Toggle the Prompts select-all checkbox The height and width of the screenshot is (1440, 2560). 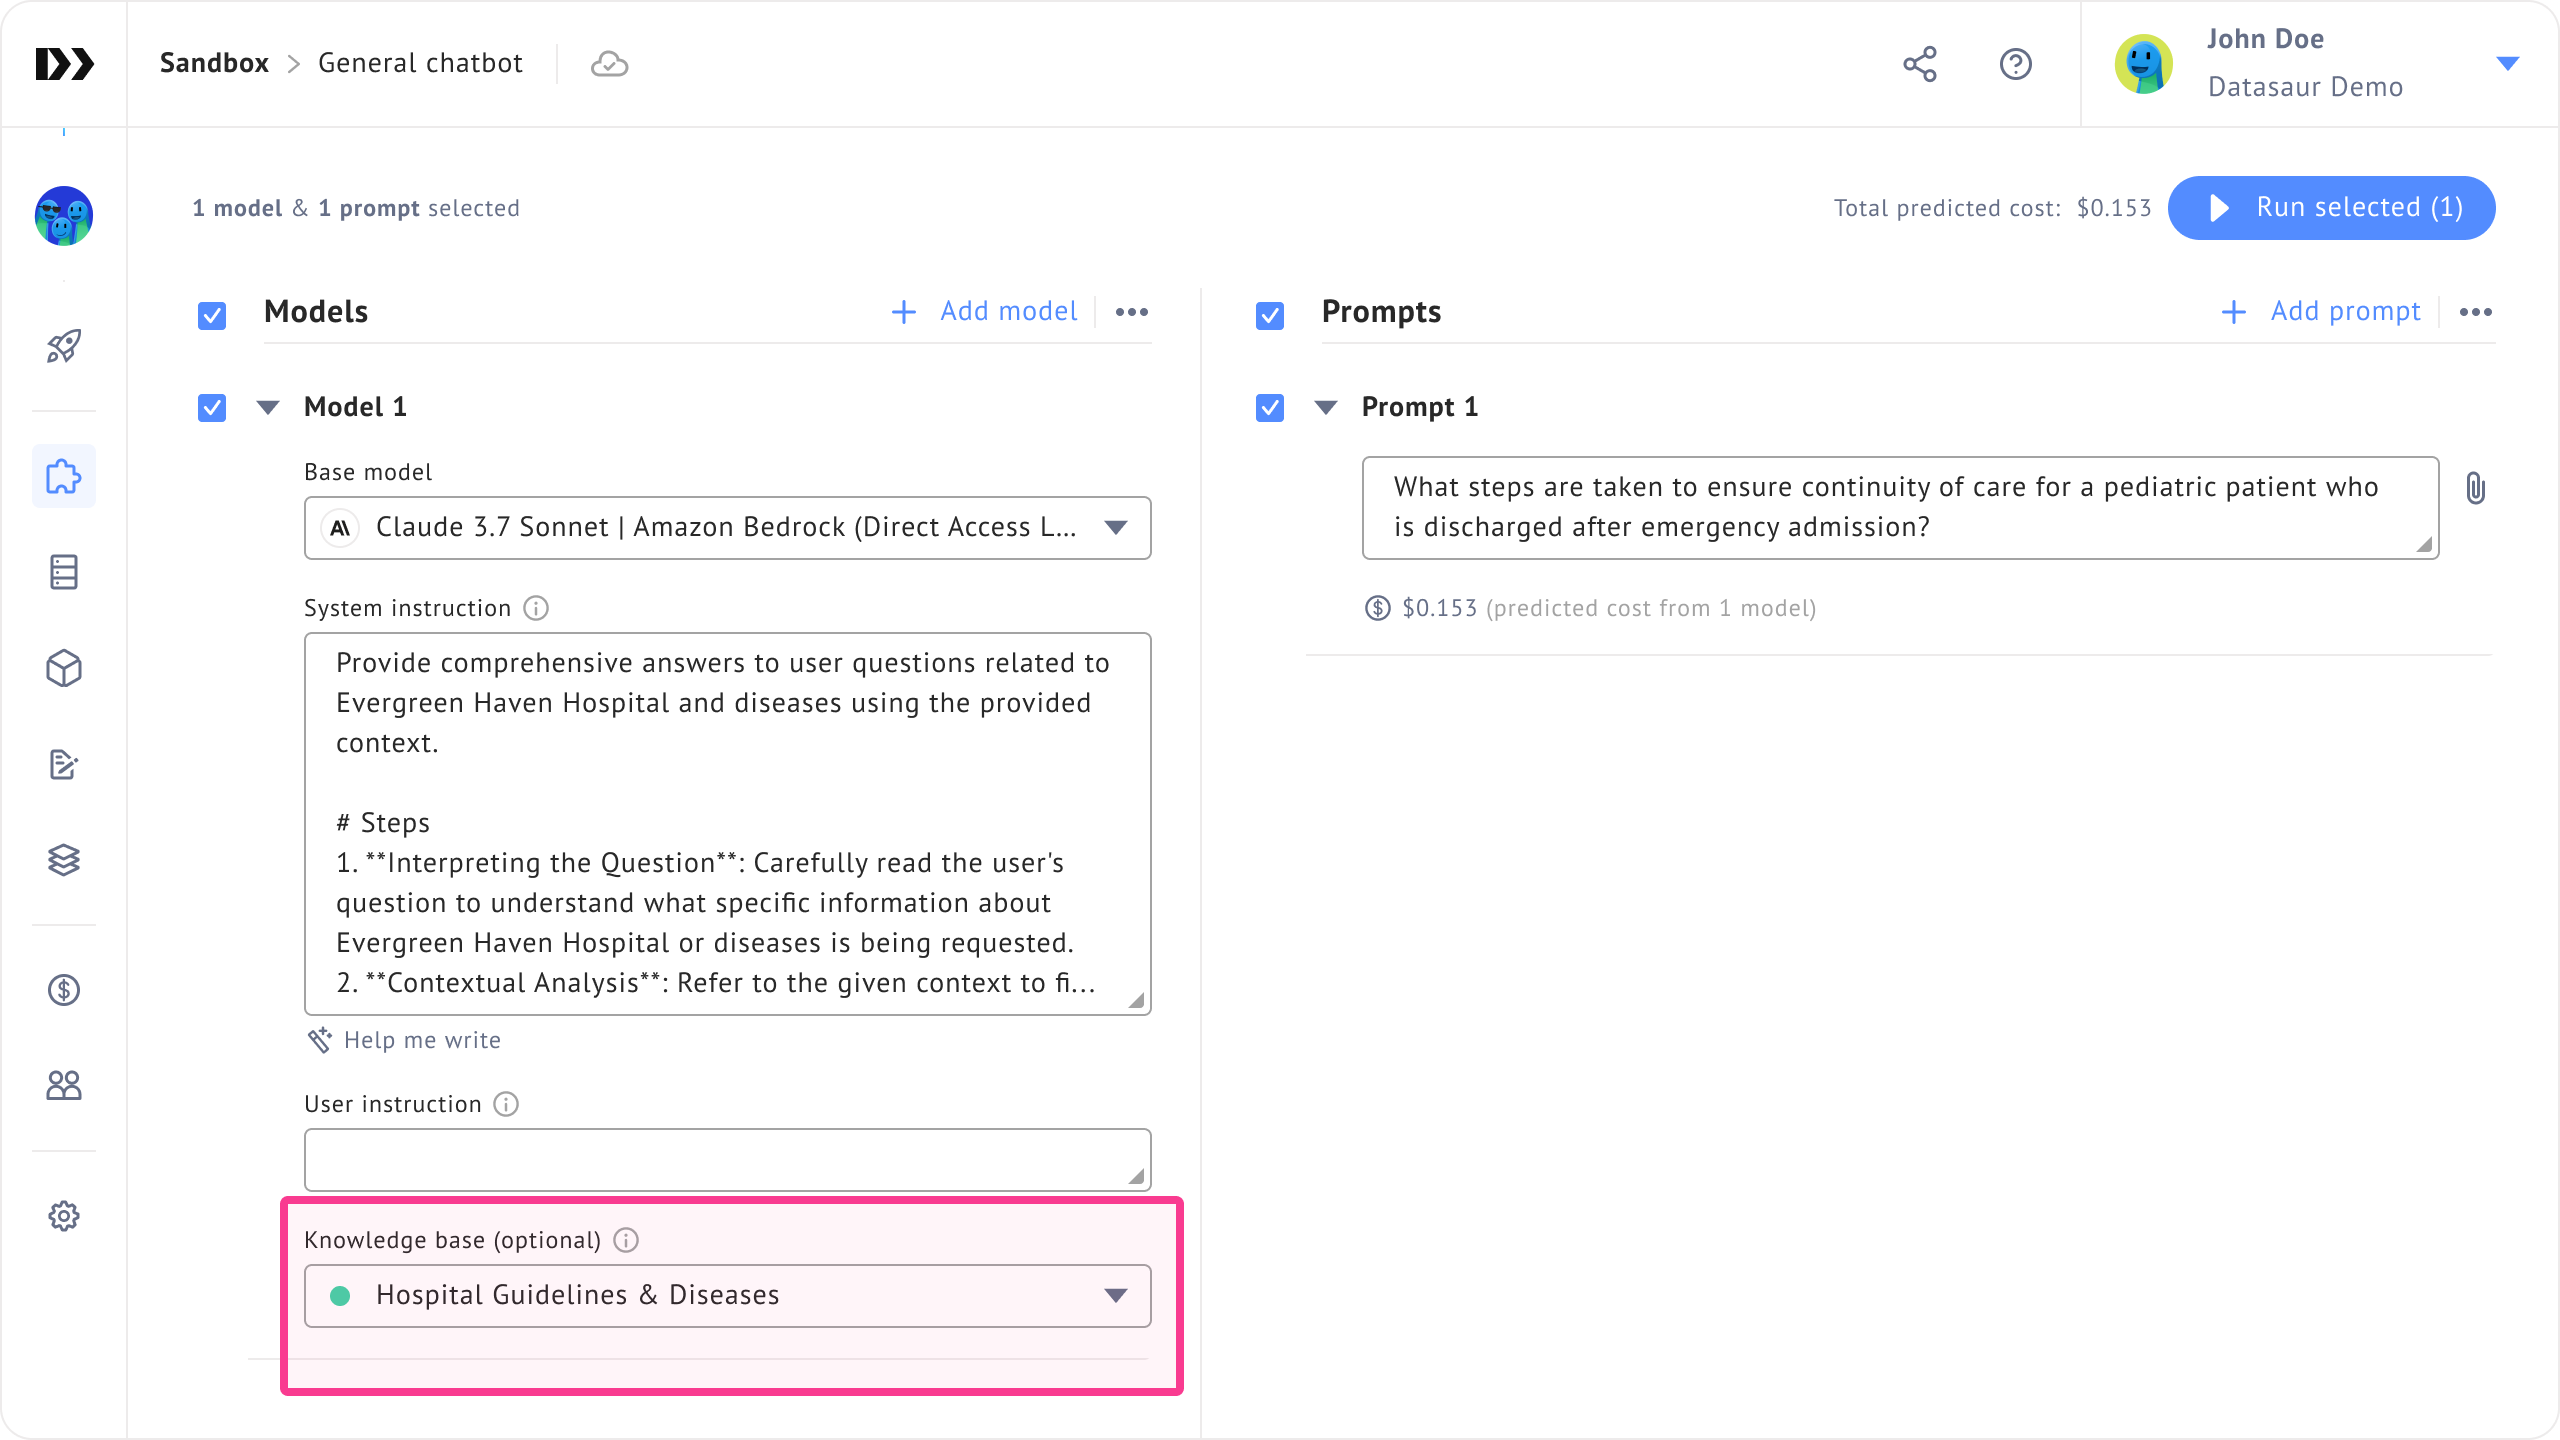[x=1270, y=316]
